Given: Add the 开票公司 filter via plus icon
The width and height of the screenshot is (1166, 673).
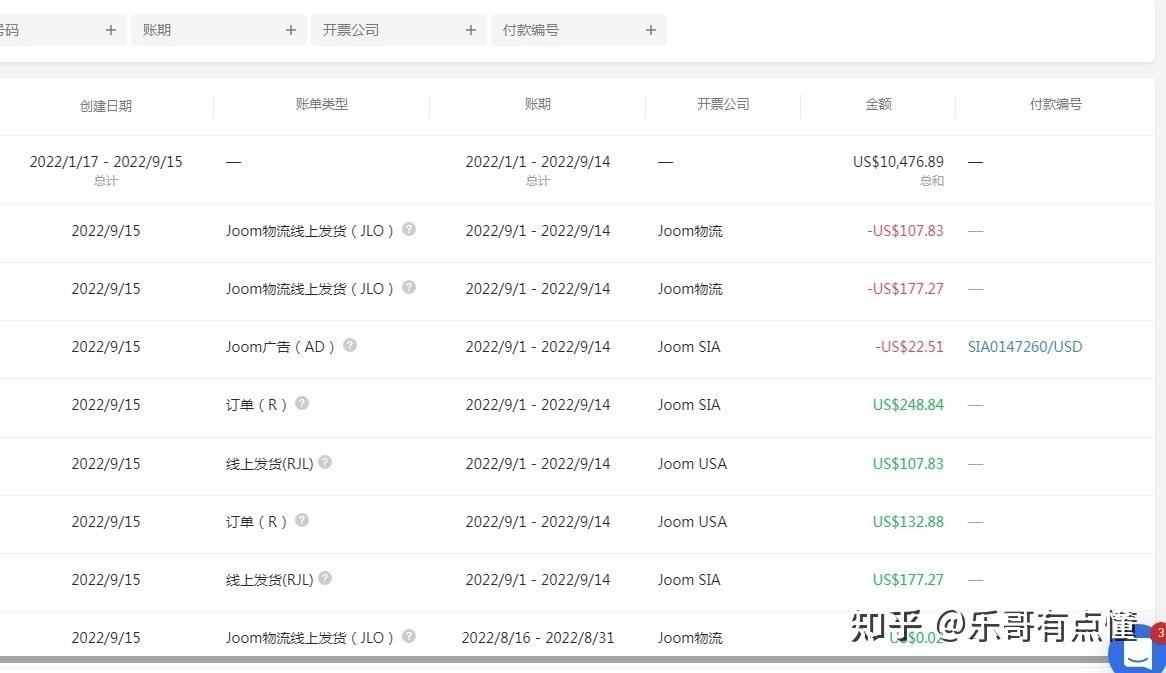Looking at the screenshot, I should (x=471, y=30).
